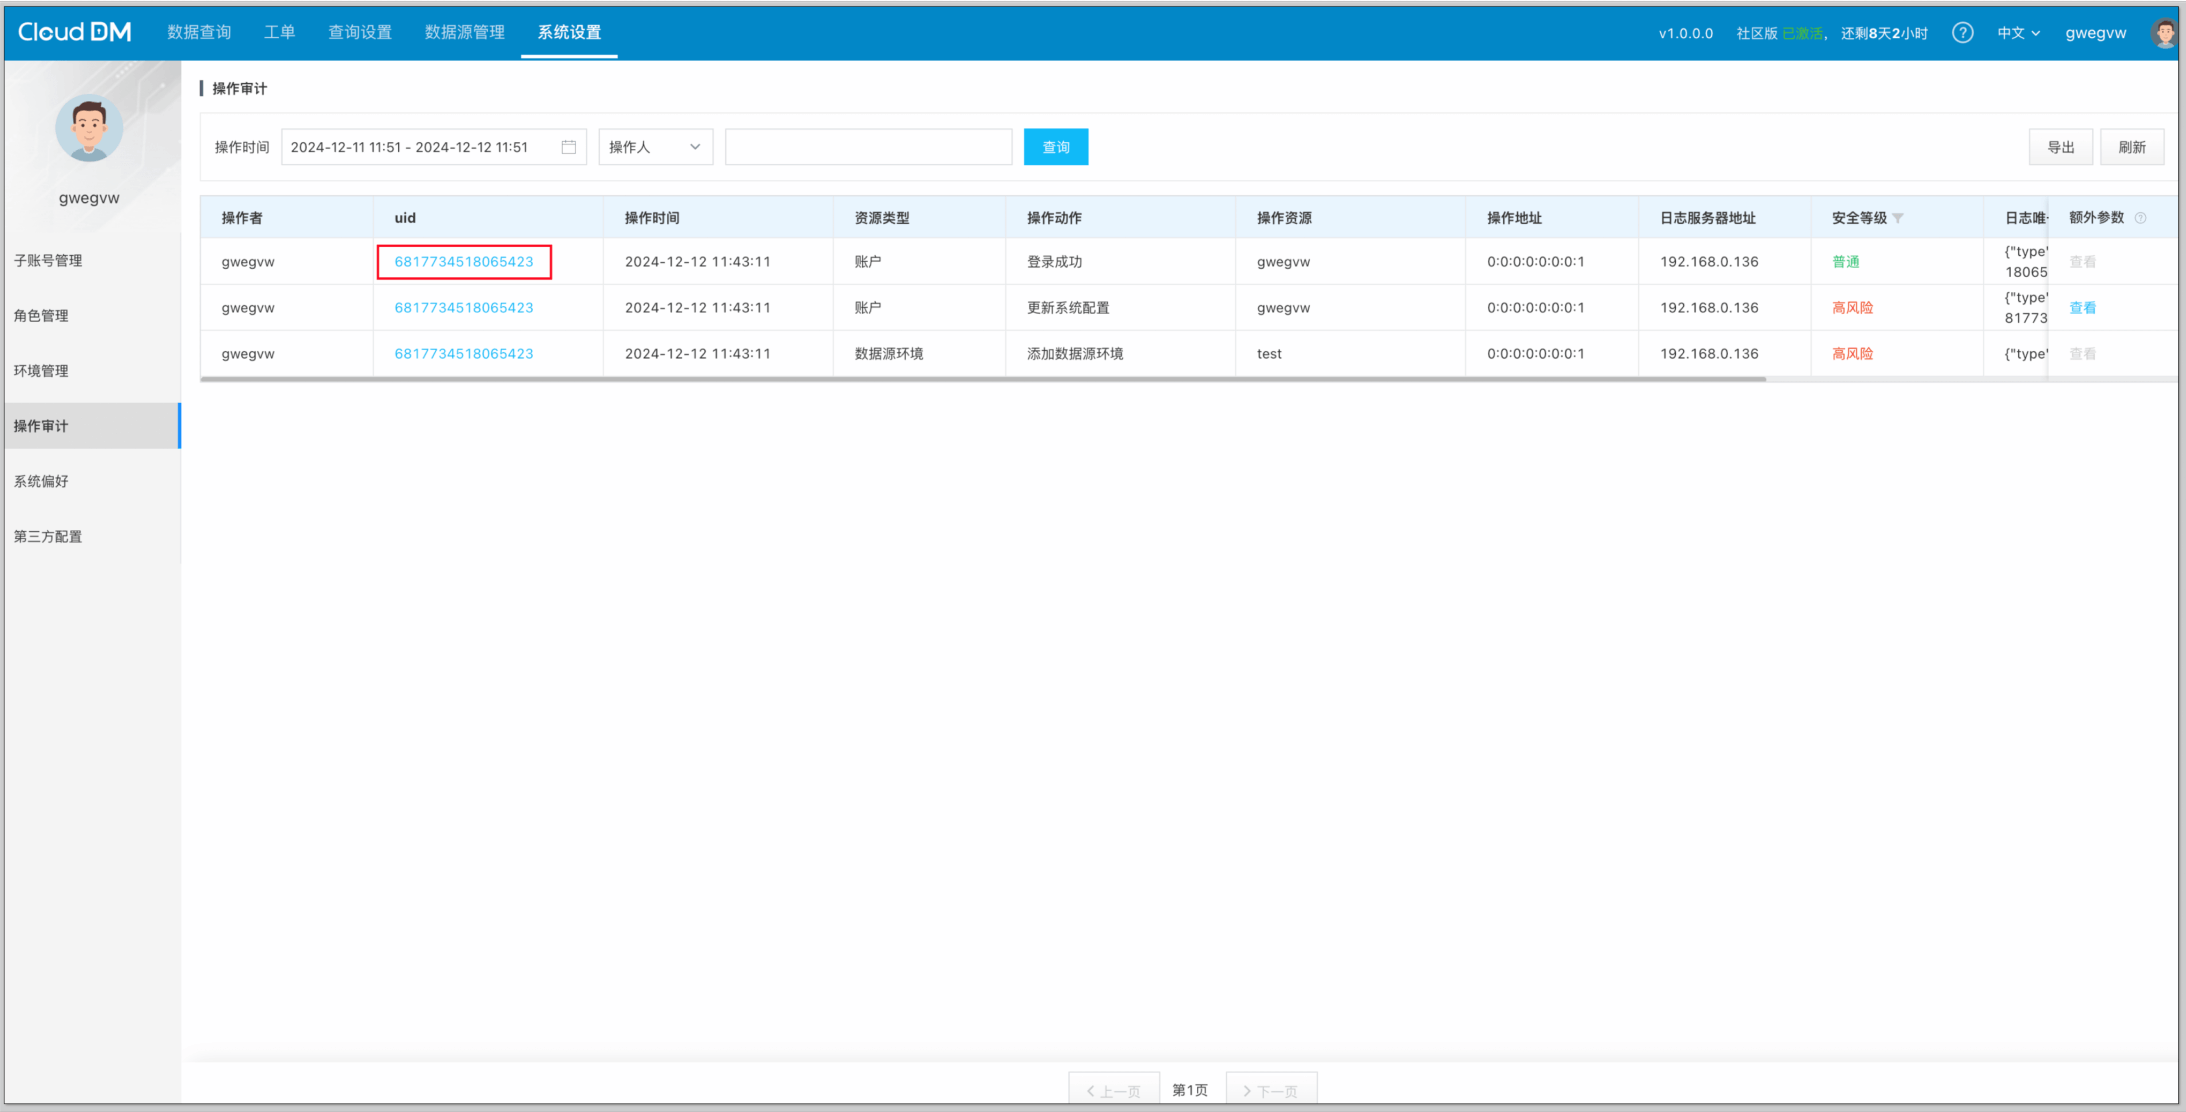2186x1112 pixels.
Task: Click the search text input field
Action: click(868, 147)
